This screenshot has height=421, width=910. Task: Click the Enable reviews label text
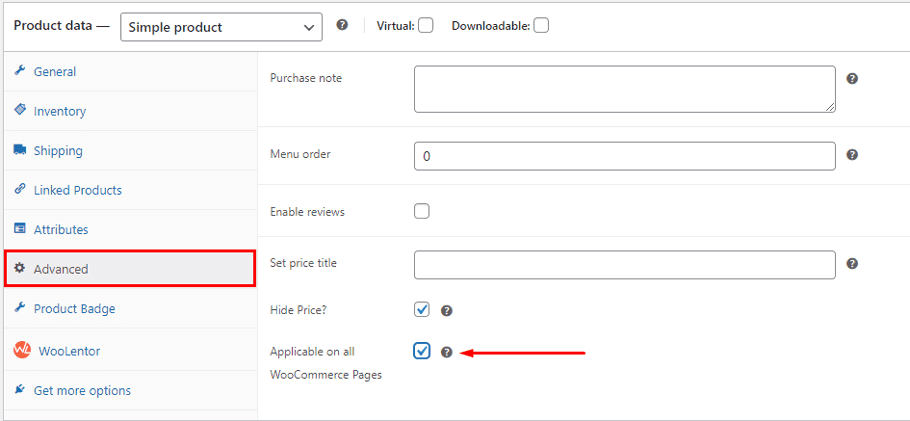307,212
